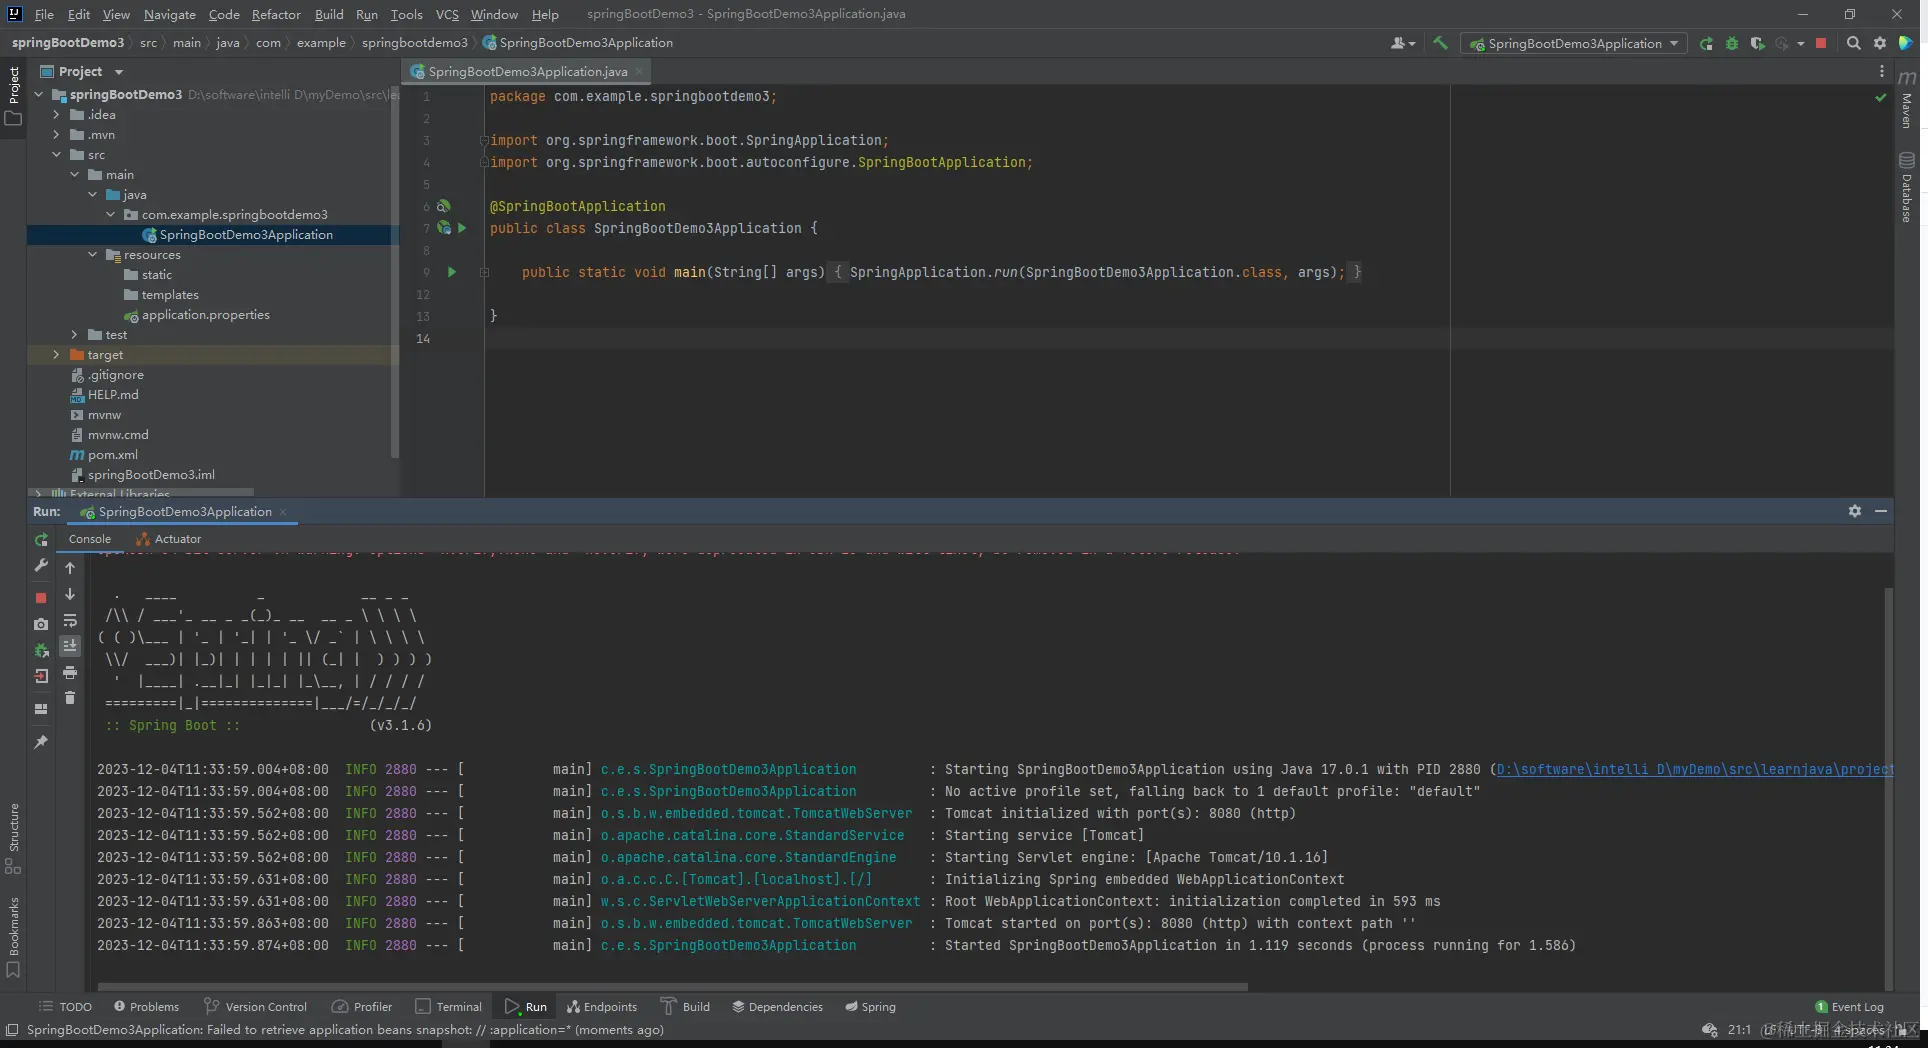Click the console horizontal scrollbar
The width and height of the screenshot is (1928, 1048).
point(670,987)
